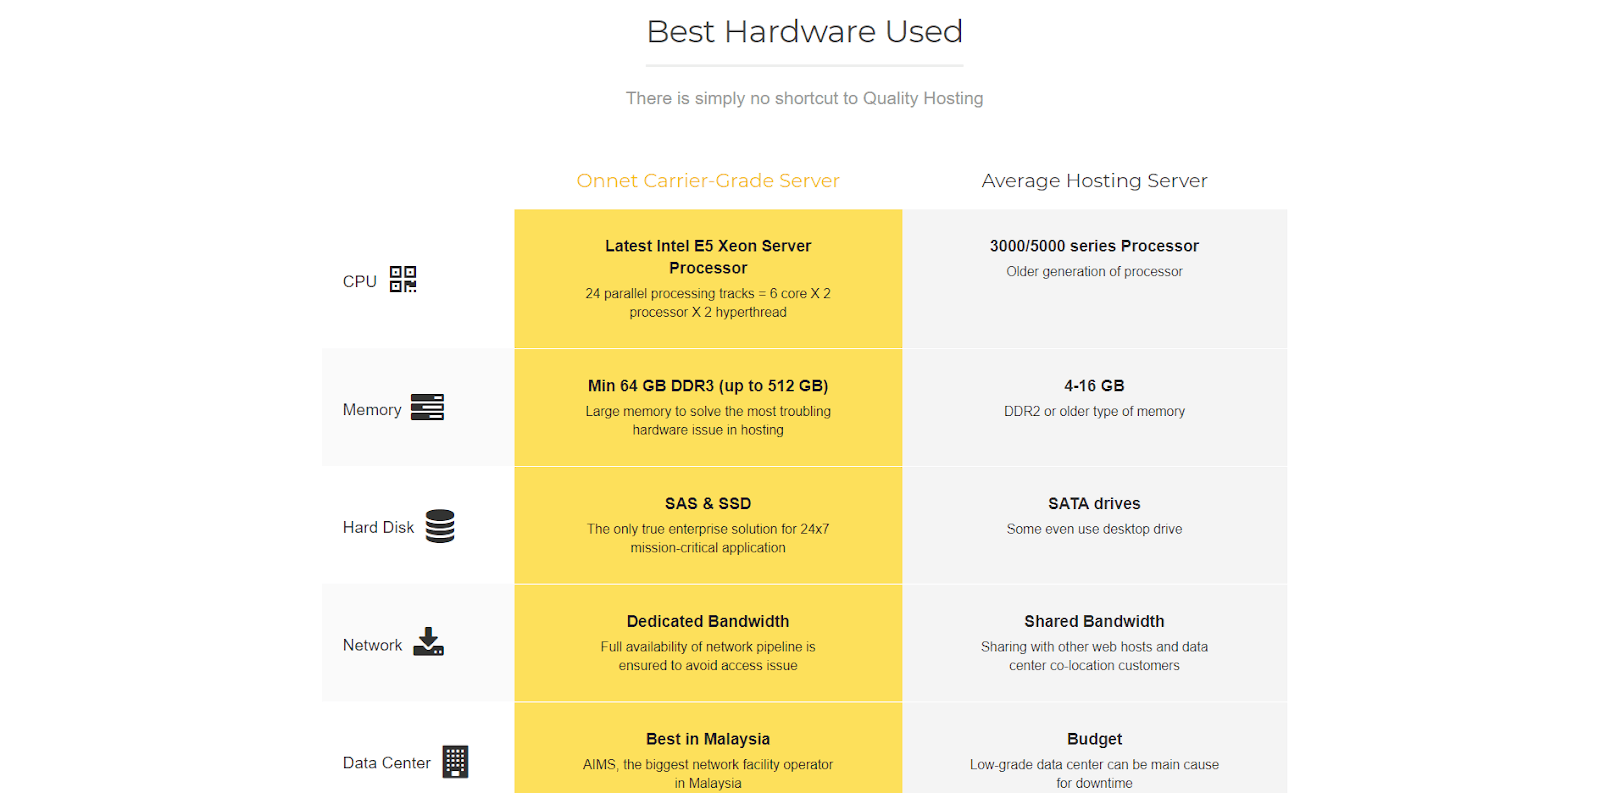Click the Hard Disk row label

[x=378, y=527]
